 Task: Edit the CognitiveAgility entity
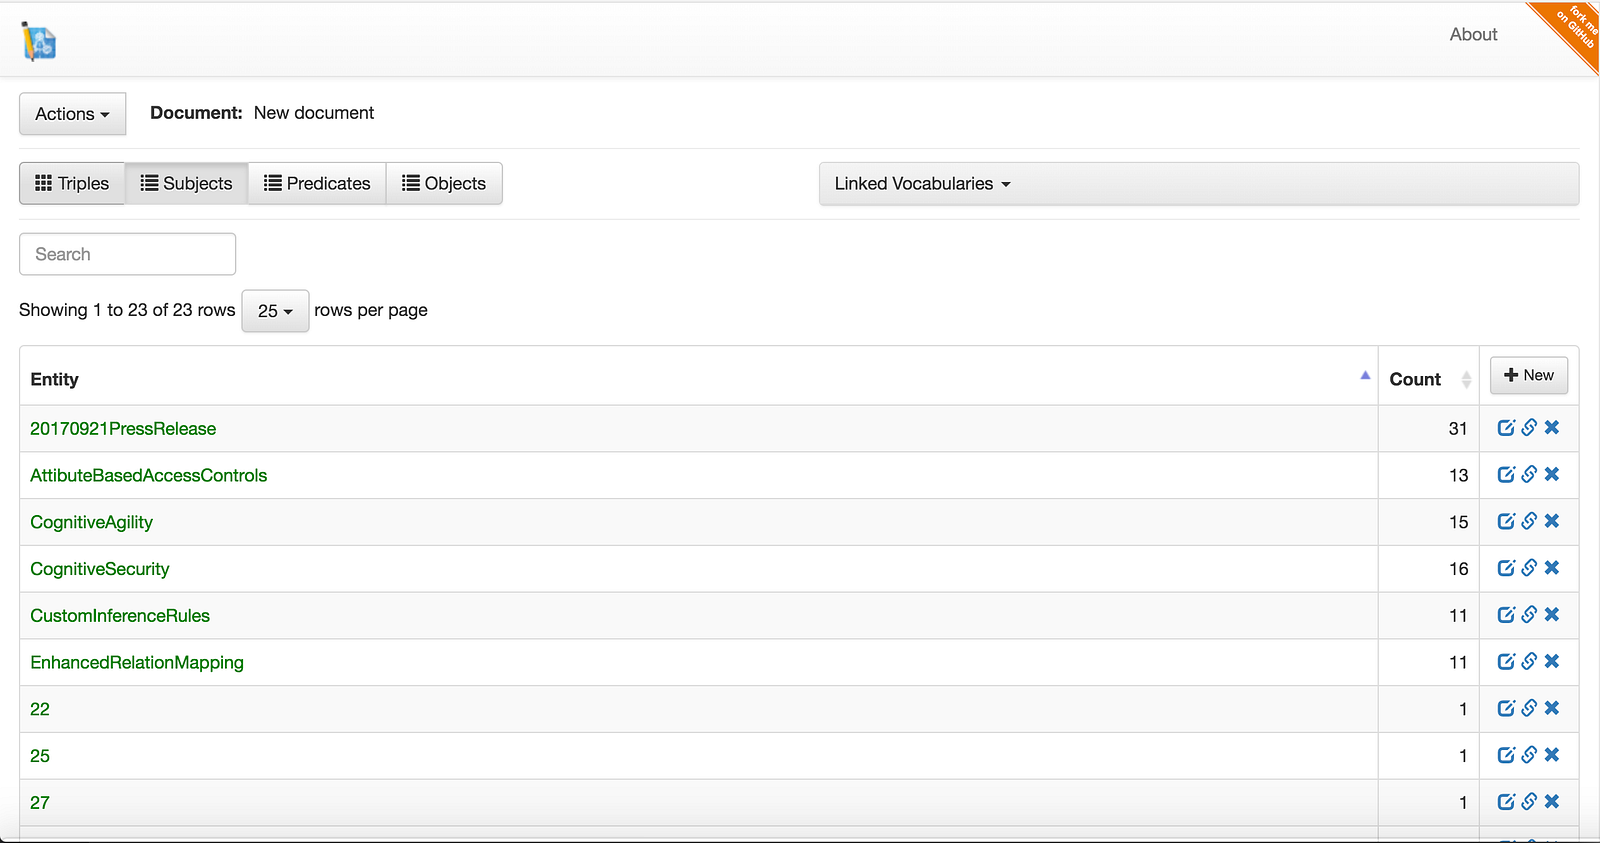tap(1506, 521)
